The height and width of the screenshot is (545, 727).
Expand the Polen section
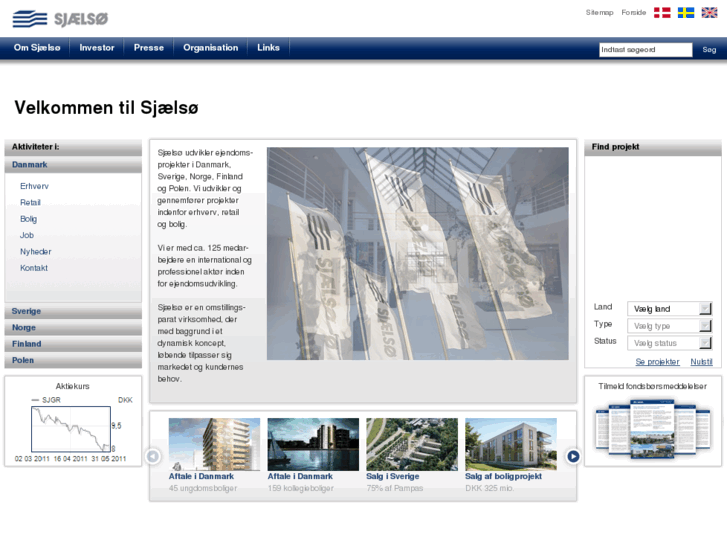tap(73, 360)
